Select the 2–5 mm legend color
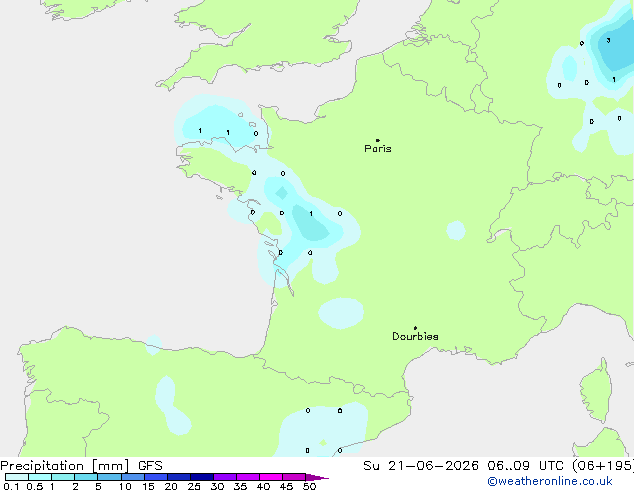 (x=86, y=477)
